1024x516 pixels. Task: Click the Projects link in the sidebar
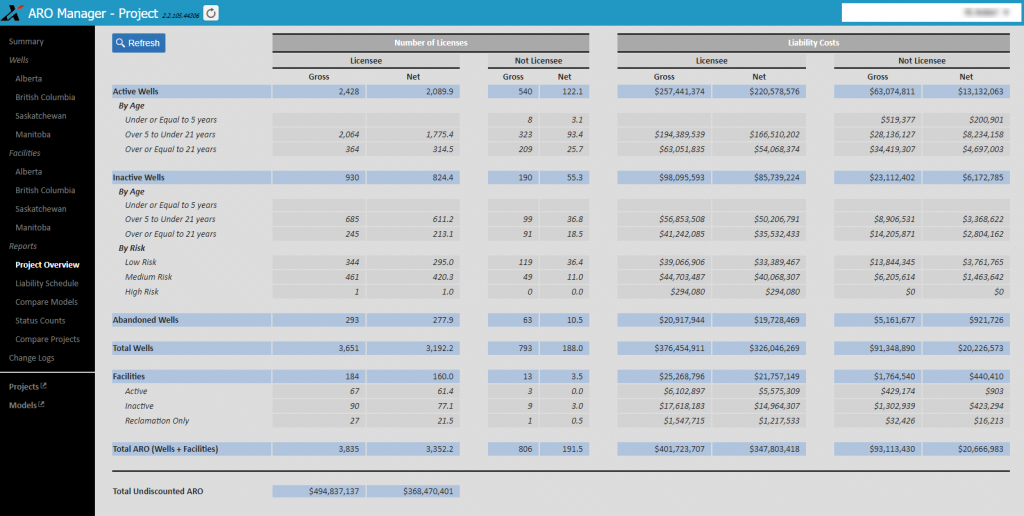pyautogui.click(x=24, y=387)
